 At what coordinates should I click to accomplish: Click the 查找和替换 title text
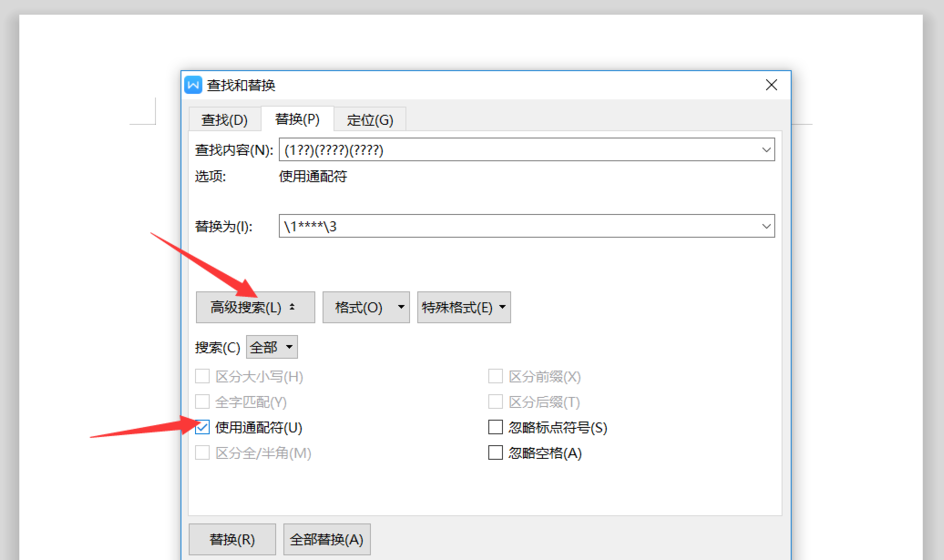click(x=241, y=86)
